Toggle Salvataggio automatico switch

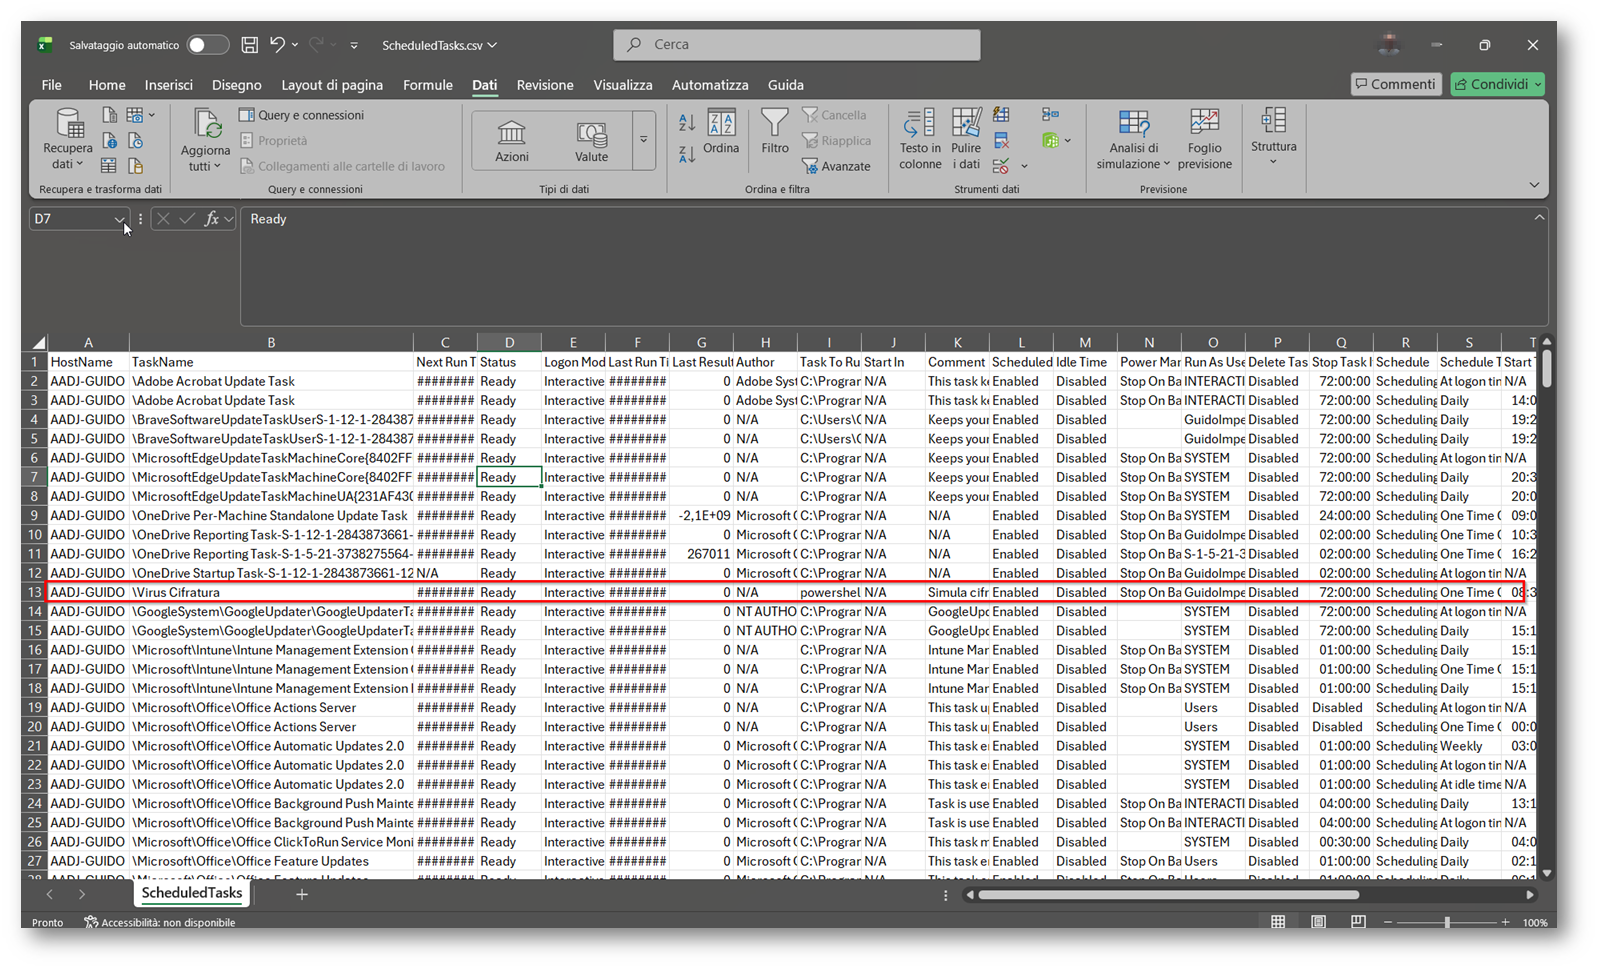coord(207,45)
